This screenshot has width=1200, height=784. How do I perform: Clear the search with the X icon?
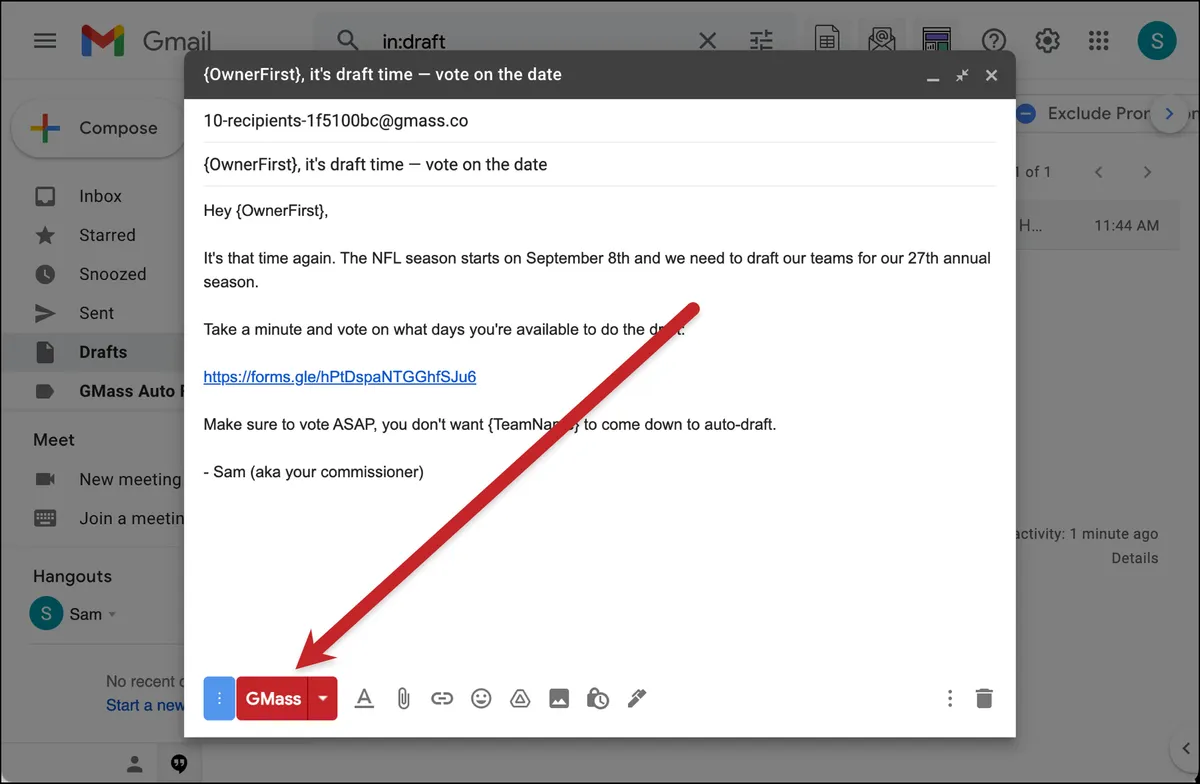707,41
